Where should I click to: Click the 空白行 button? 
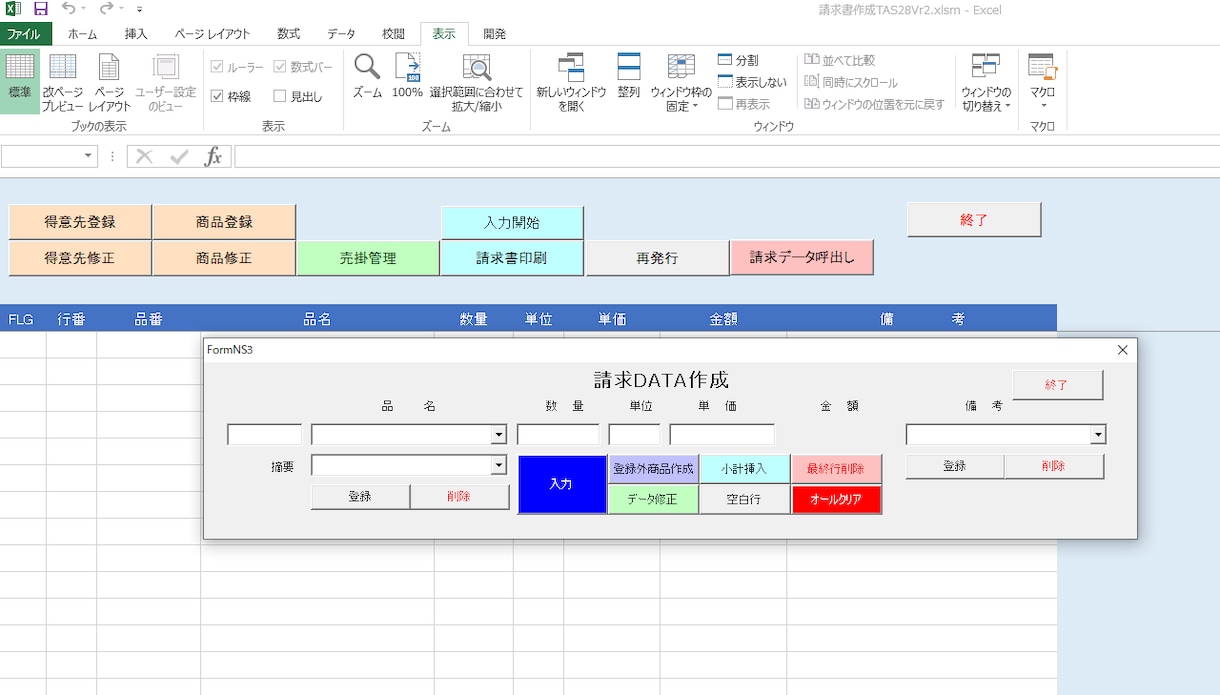[744, 499]
